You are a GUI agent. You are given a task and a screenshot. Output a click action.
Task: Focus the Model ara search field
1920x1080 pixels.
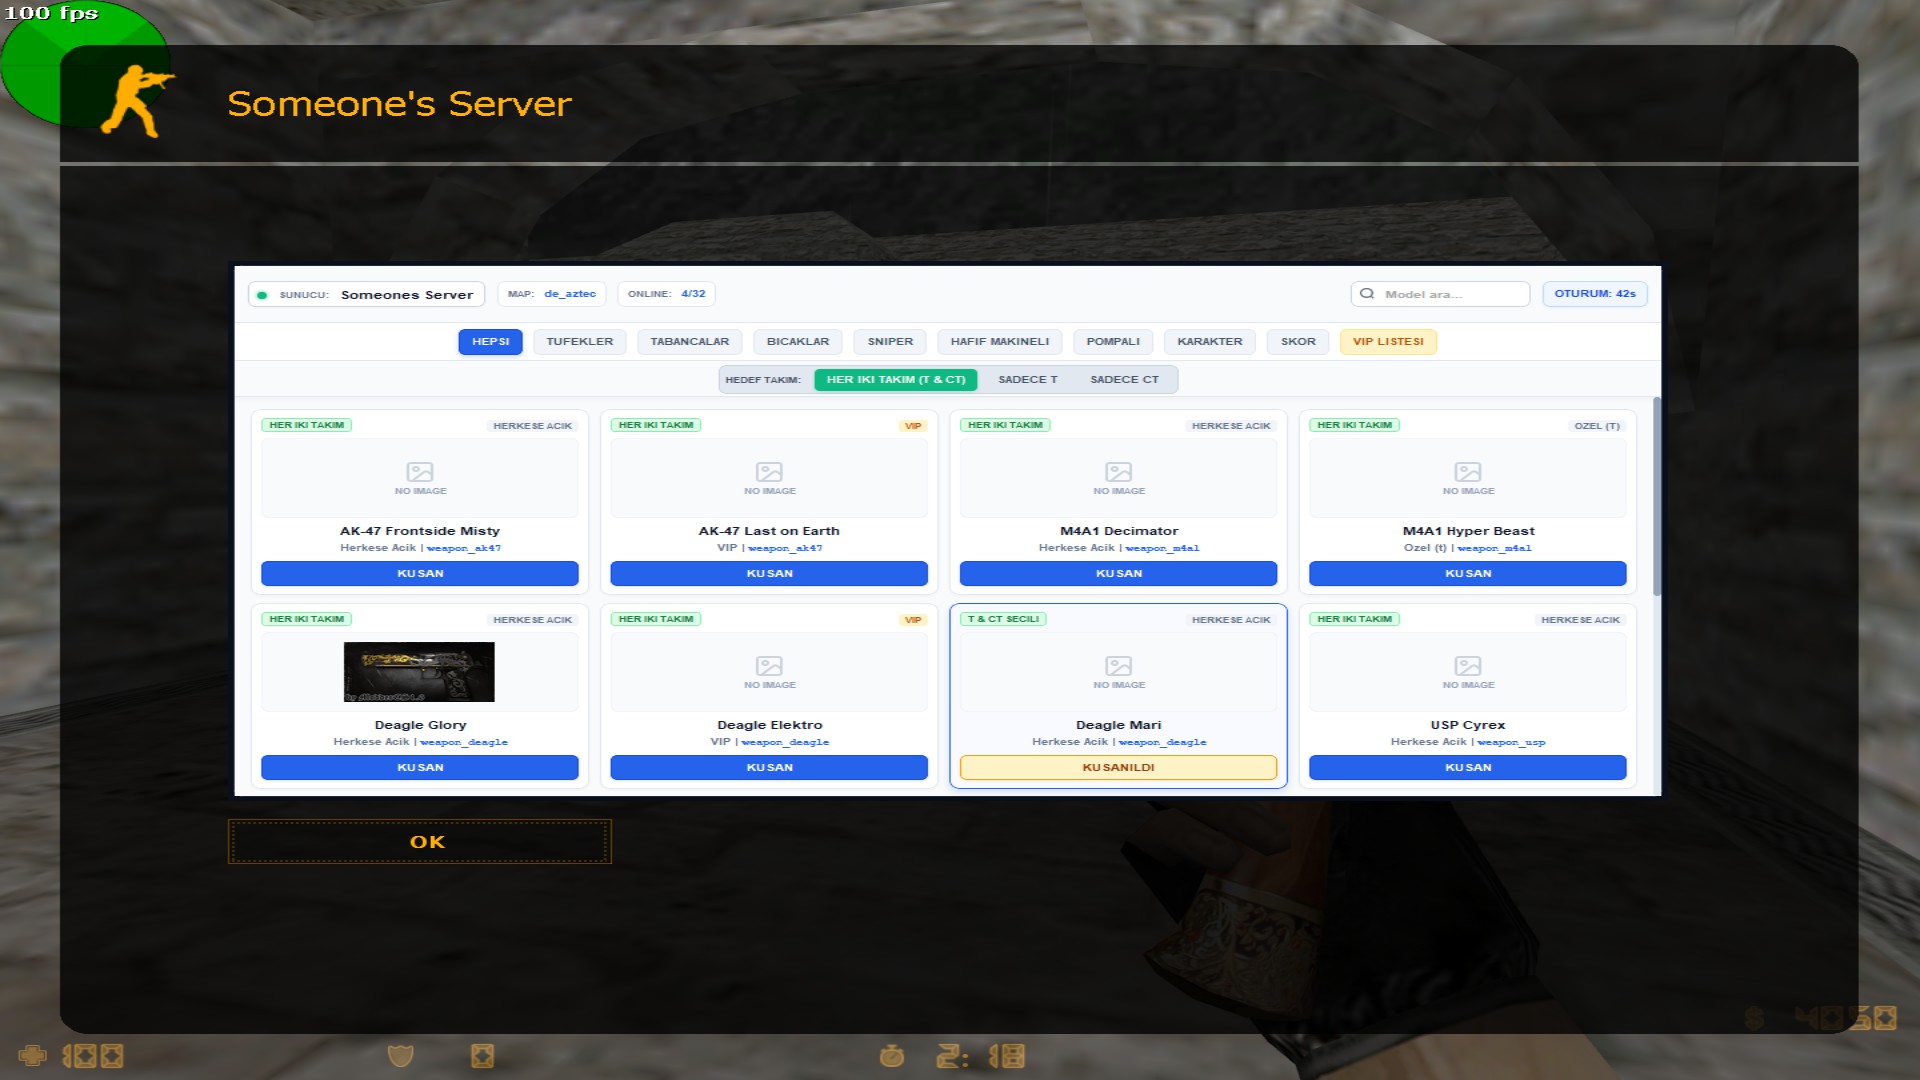point(1440,294)
